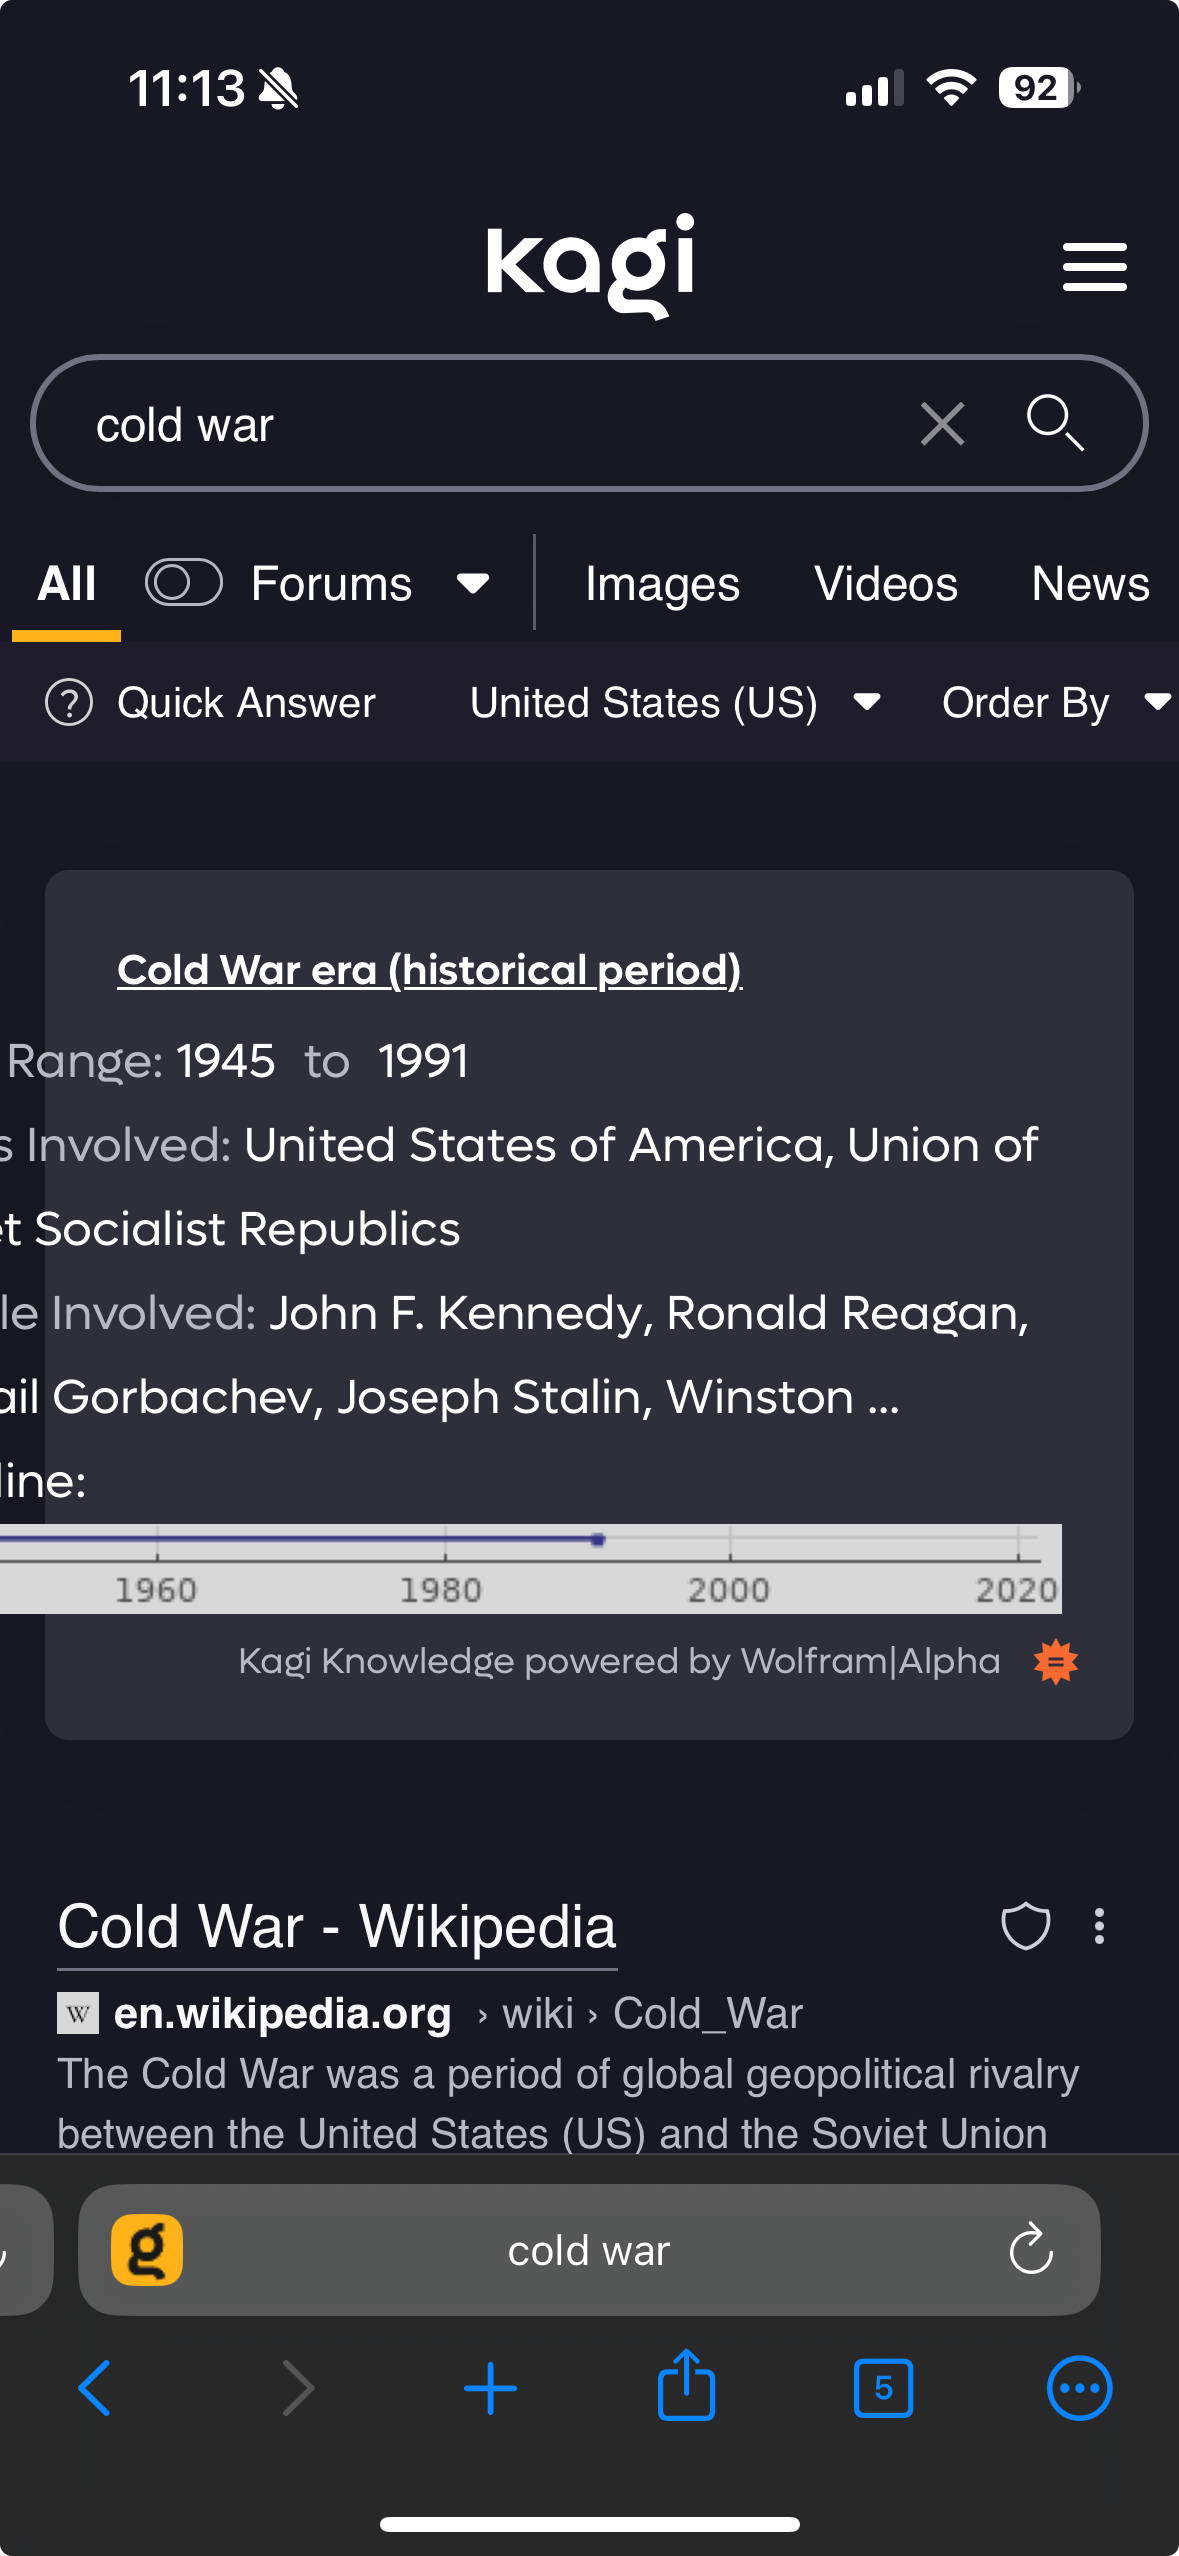Open the browser share sheet
The width and height of the screenshot is (1179, 2556).
[686, 2387]
